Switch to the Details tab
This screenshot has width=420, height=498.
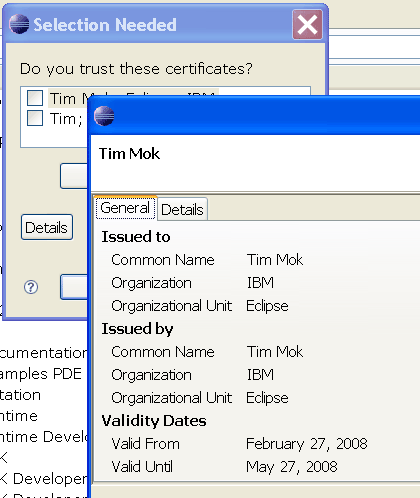click(x=182, y=210)
